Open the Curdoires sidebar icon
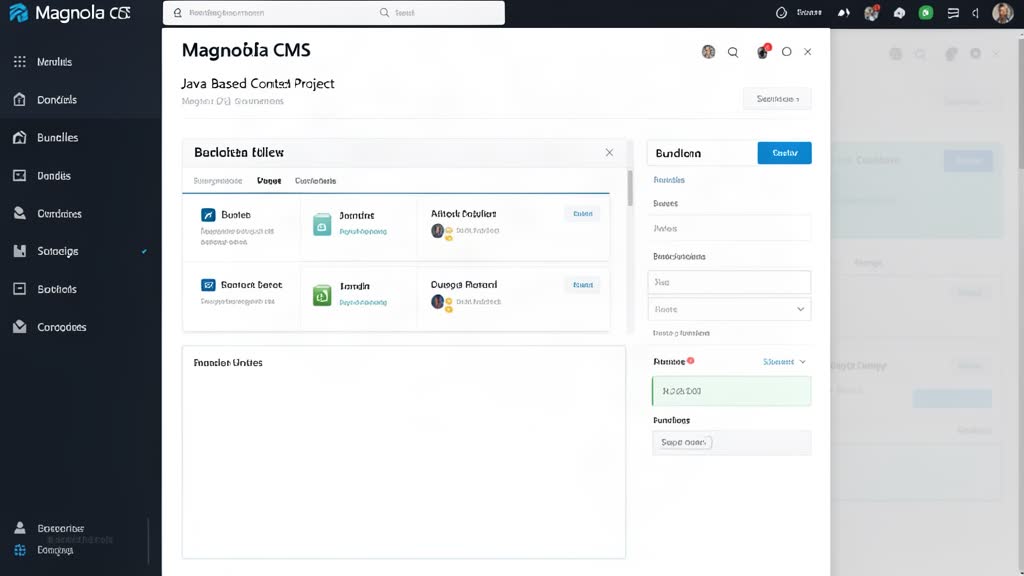 tap(20, 213)
